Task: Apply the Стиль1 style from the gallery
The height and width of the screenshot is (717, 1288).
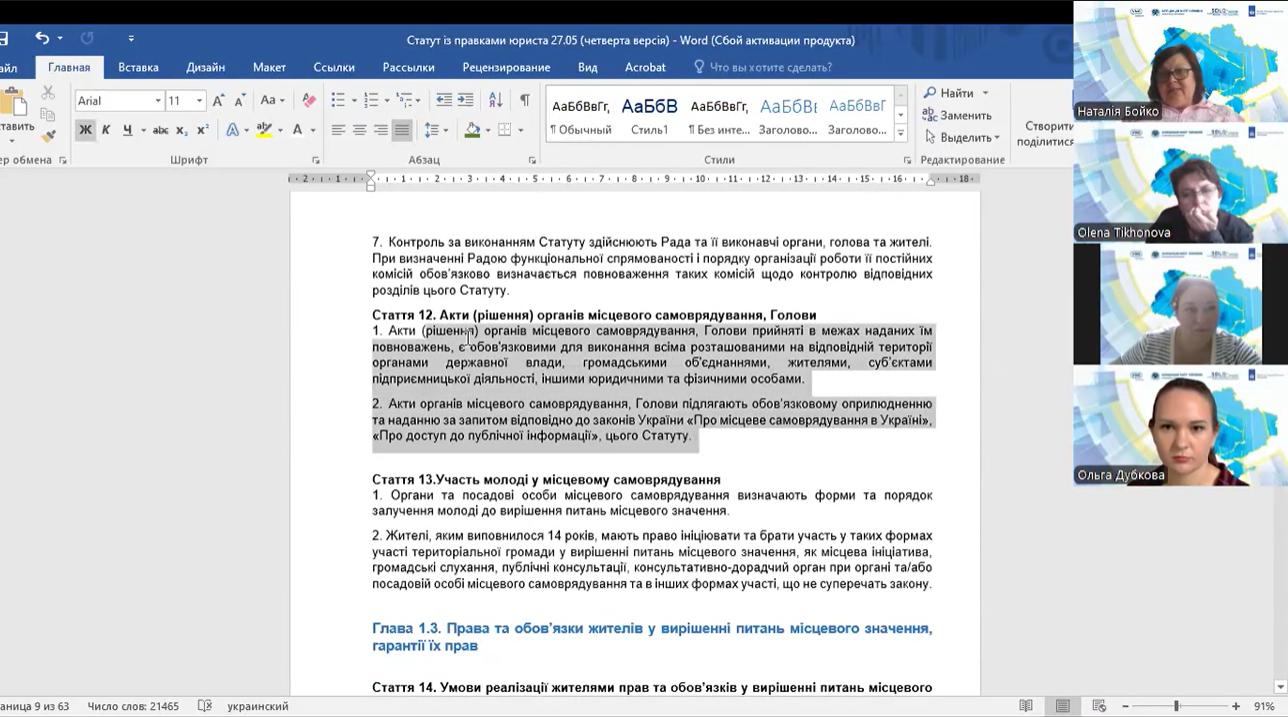Action: pyautogui.click(x=649, y=115)
